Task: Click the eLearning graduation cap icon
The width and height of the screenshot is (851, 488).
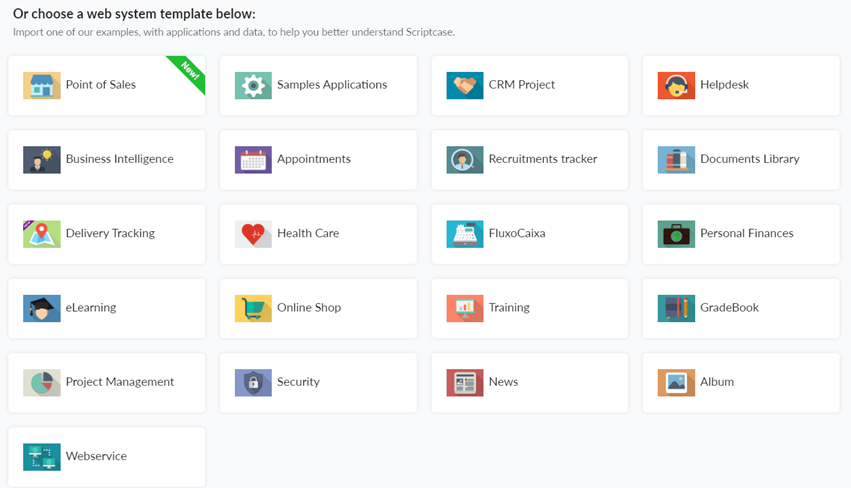Action: coord(42,308)
